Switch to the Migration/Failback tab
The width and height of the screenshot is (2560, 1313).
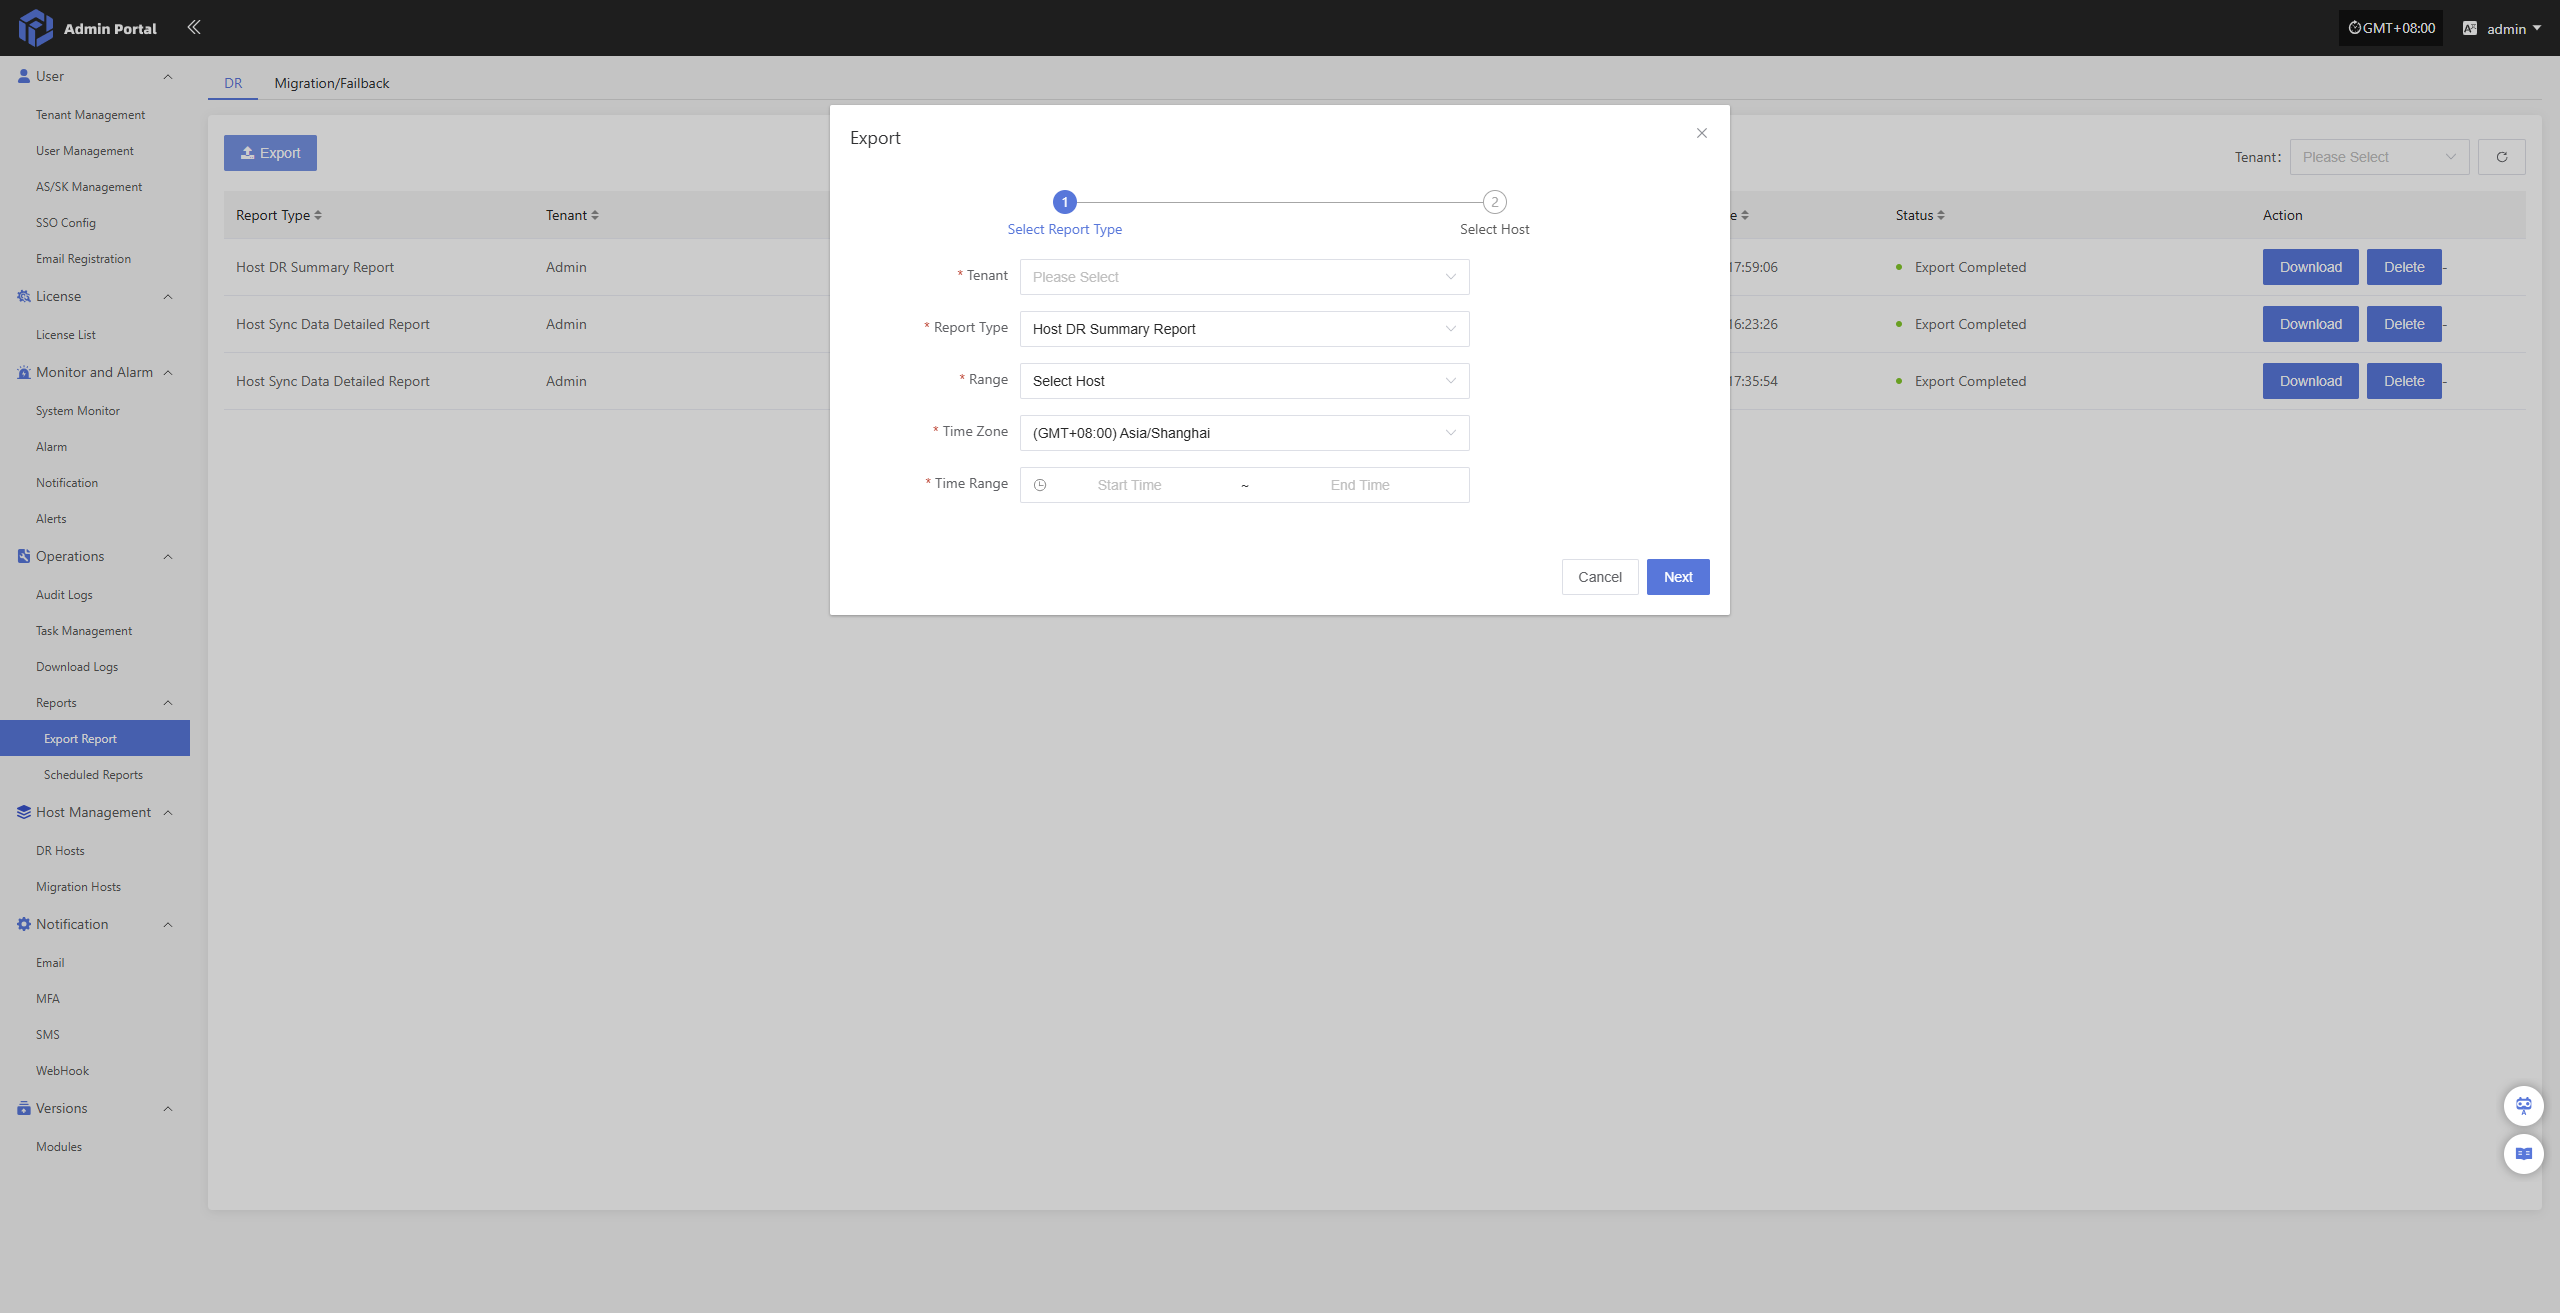(331, 83)
